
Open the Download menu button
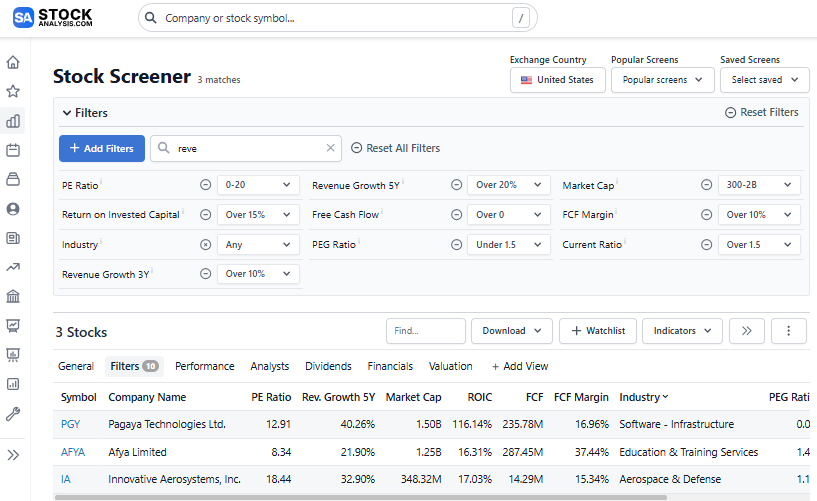coord(512,331)
